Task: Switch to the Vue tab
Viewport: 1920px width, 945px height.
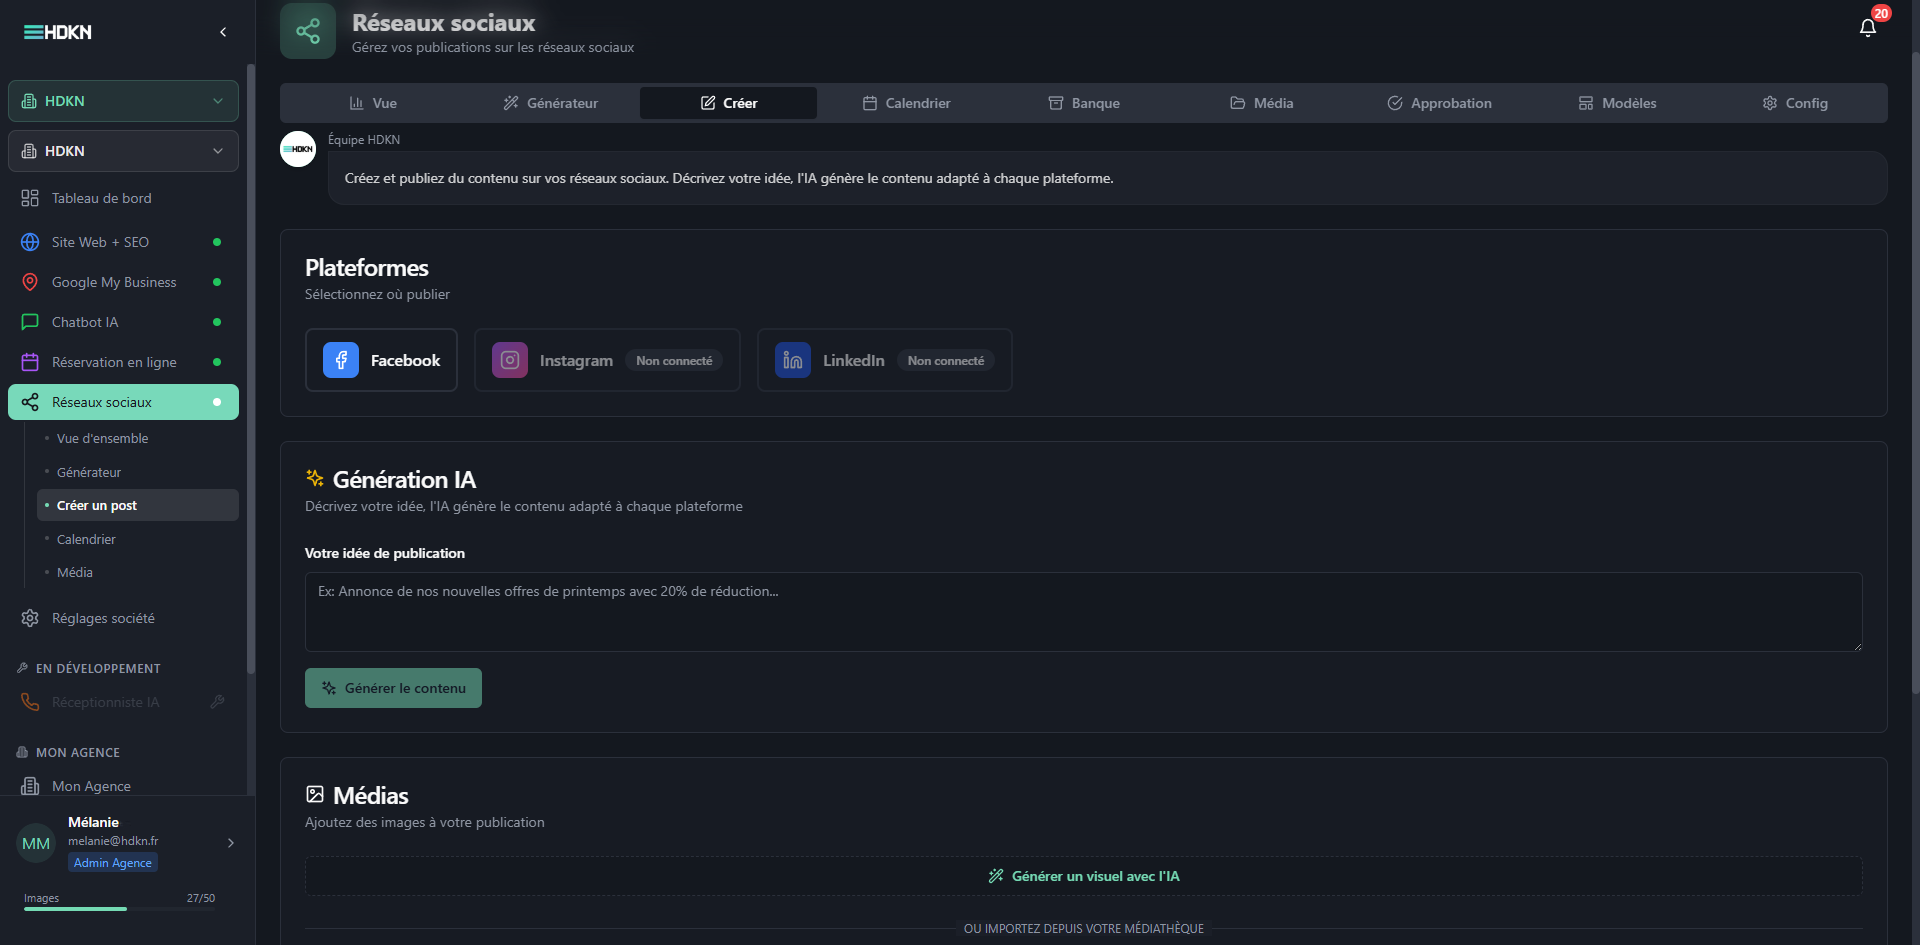Action: (x=373, y=103)
